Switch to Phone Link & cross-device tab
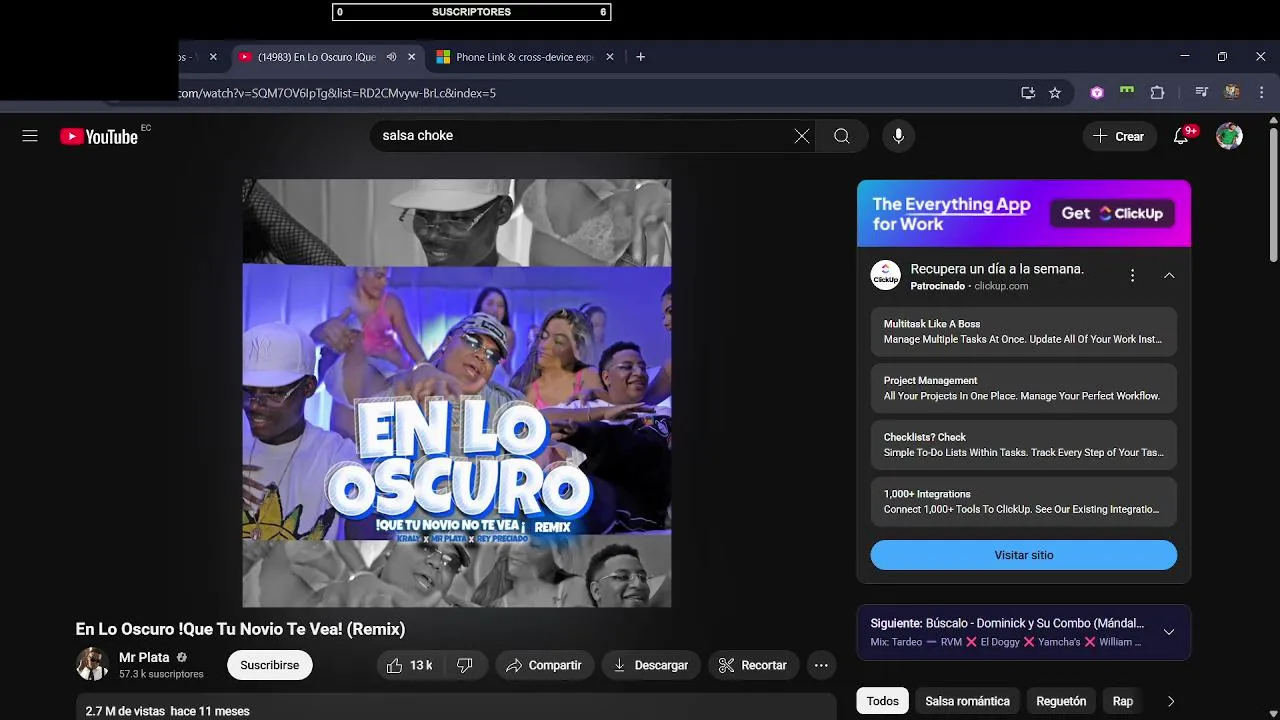Image resolution: width=1280 pixels, height=720 pixels. point(525,57)
